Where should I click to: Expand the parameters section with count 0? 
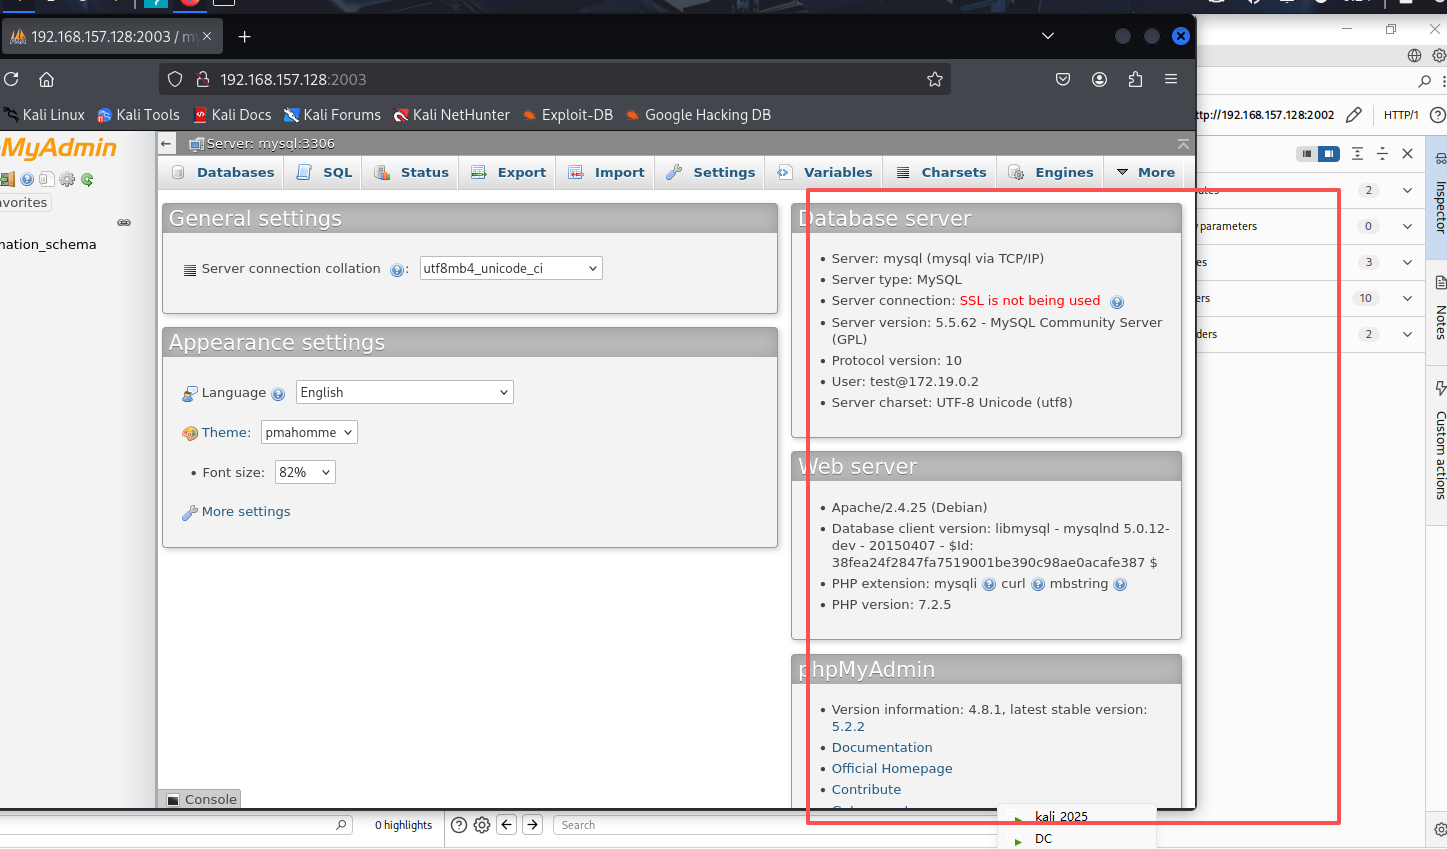point(1407,226)
